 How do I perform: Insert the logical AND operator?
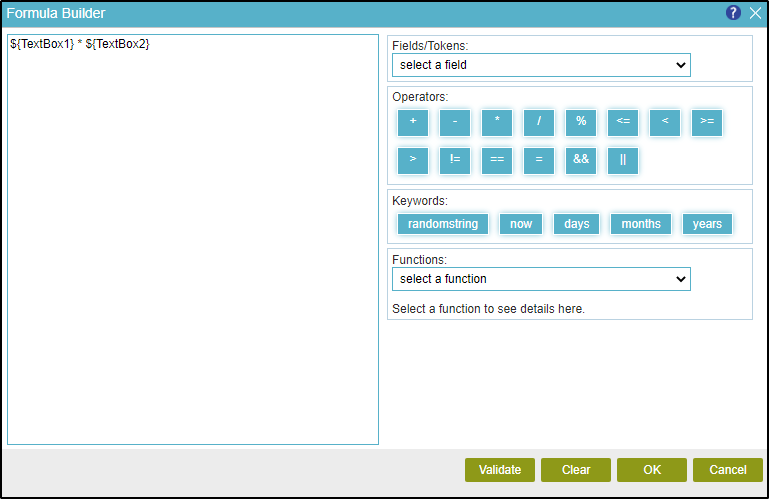(x=581, y=160)
